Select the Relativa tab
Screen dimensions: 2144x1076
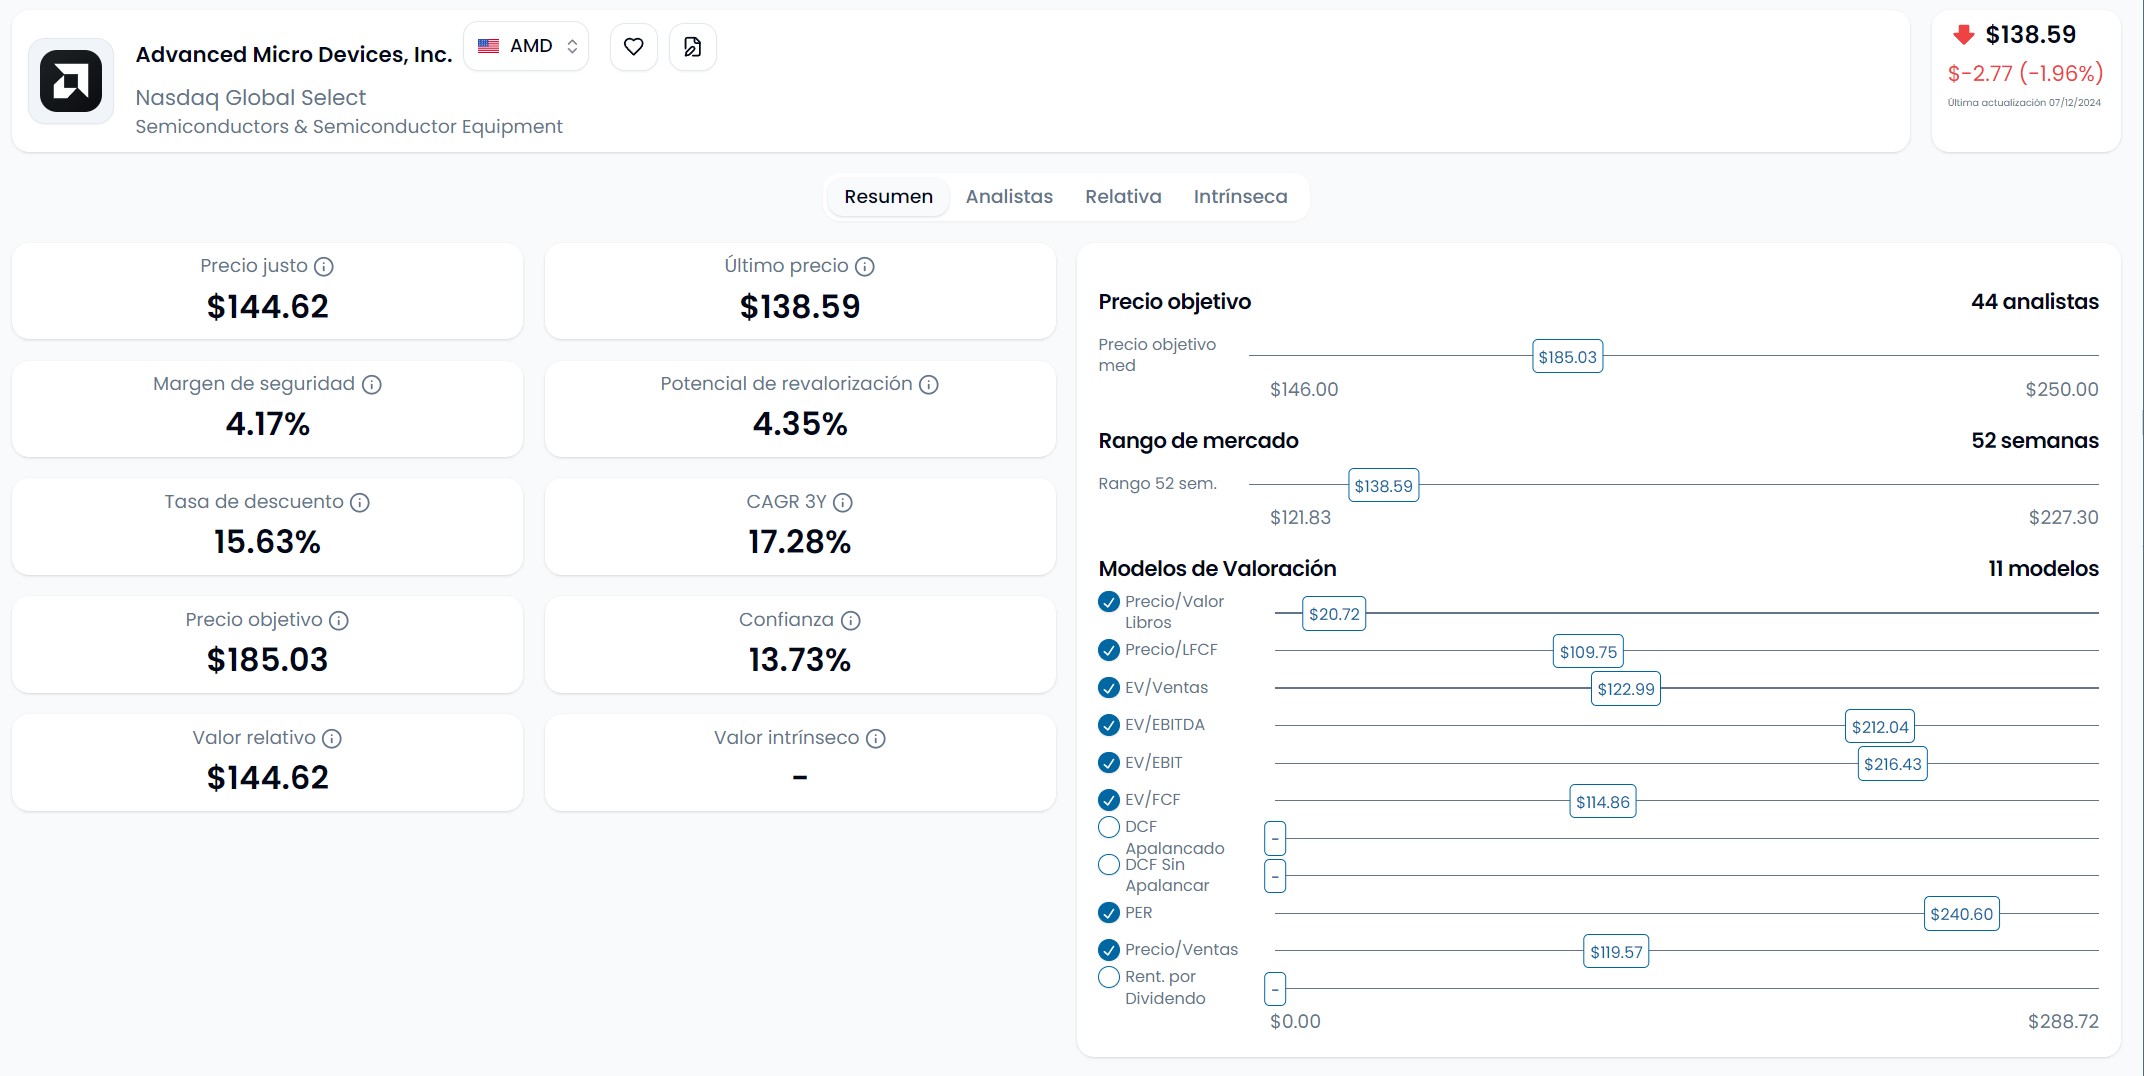pyautogui.click(x=1123, y=197)
